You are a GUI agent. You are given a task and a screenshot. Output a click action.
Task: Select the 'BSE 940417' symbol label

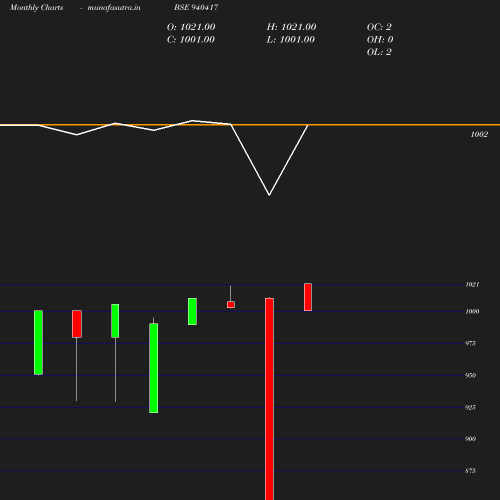point(196,7)
